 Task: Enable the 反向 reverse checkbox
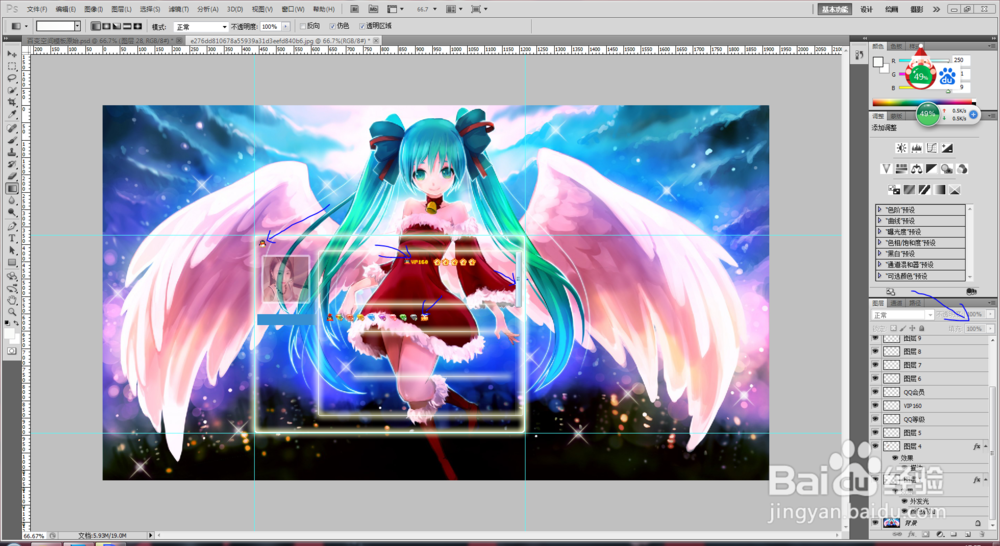304,26
